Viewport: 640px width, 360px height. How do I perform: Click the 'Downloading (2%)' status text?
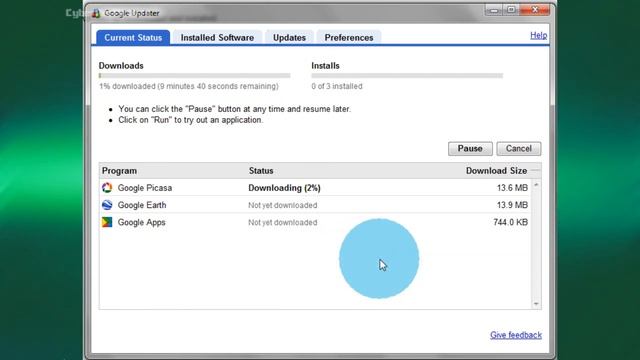click(284, 188)
